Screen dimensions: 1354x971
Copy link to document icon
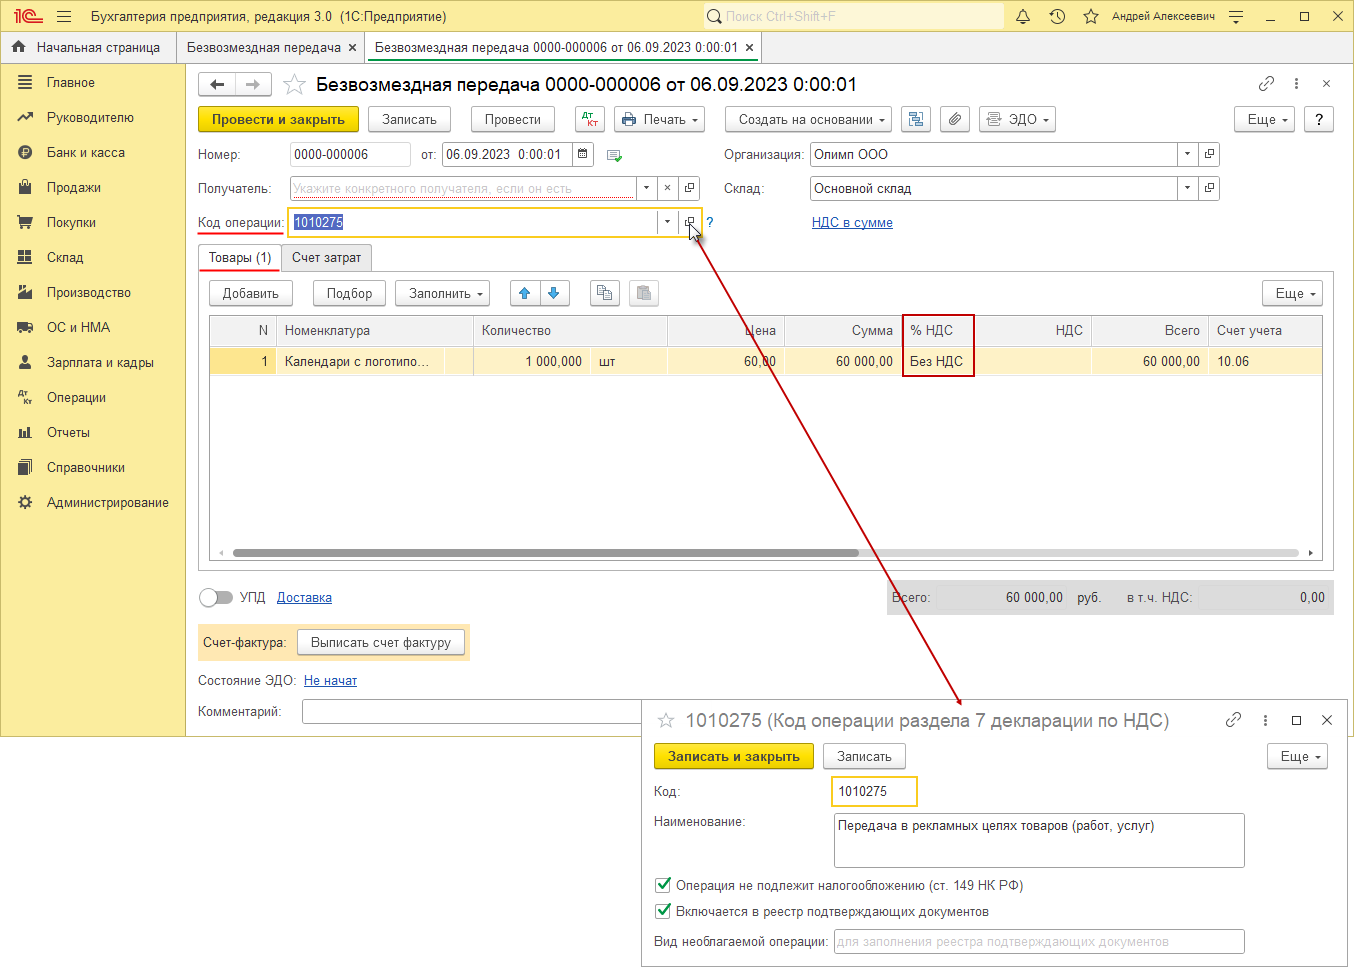1266,83
